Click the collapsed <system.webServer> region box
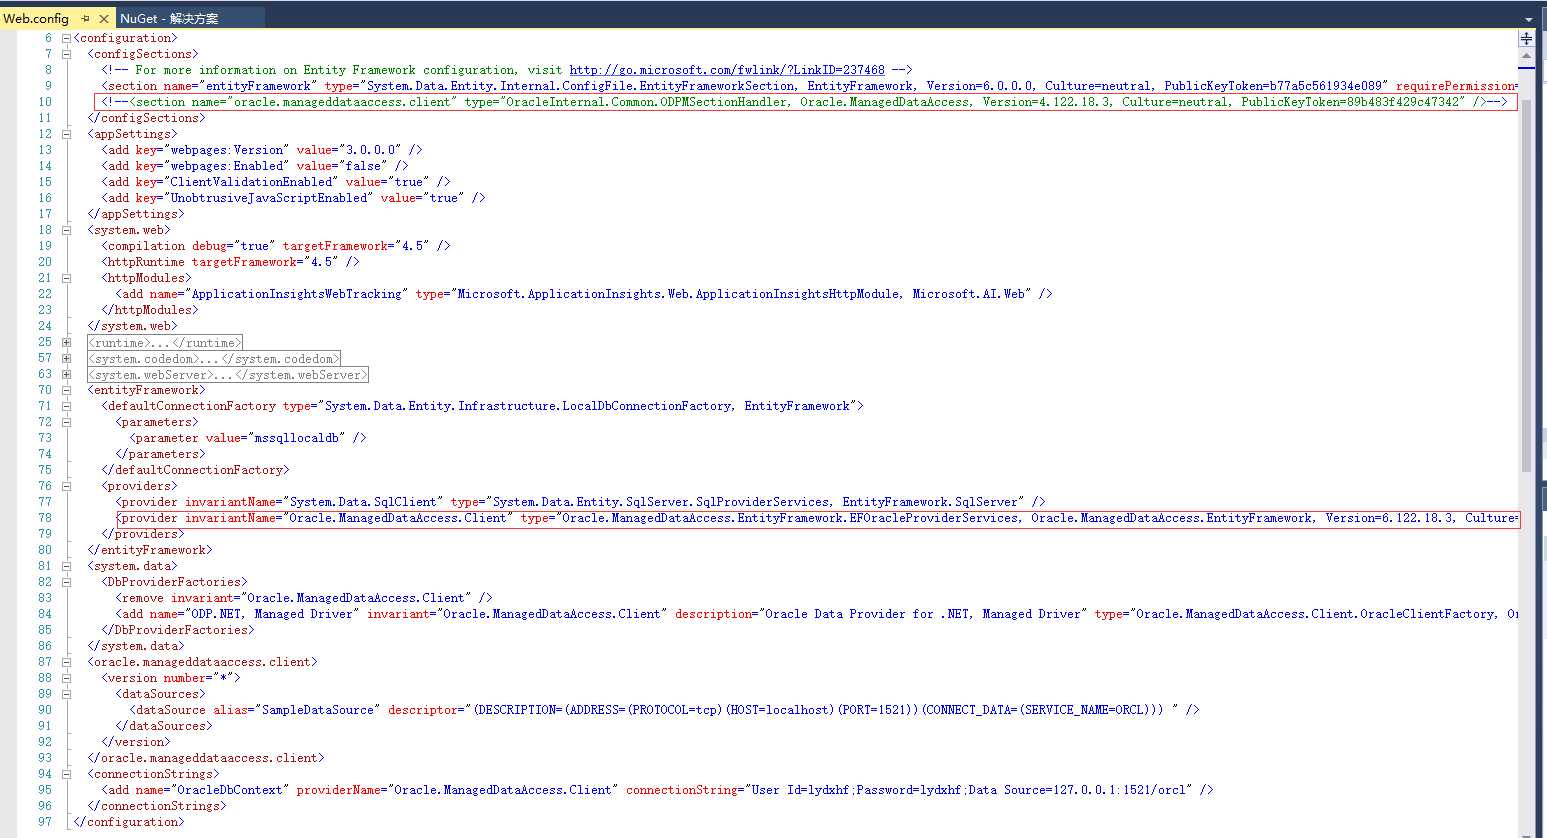The image size is (1547, 838). [x=228, y=374]
